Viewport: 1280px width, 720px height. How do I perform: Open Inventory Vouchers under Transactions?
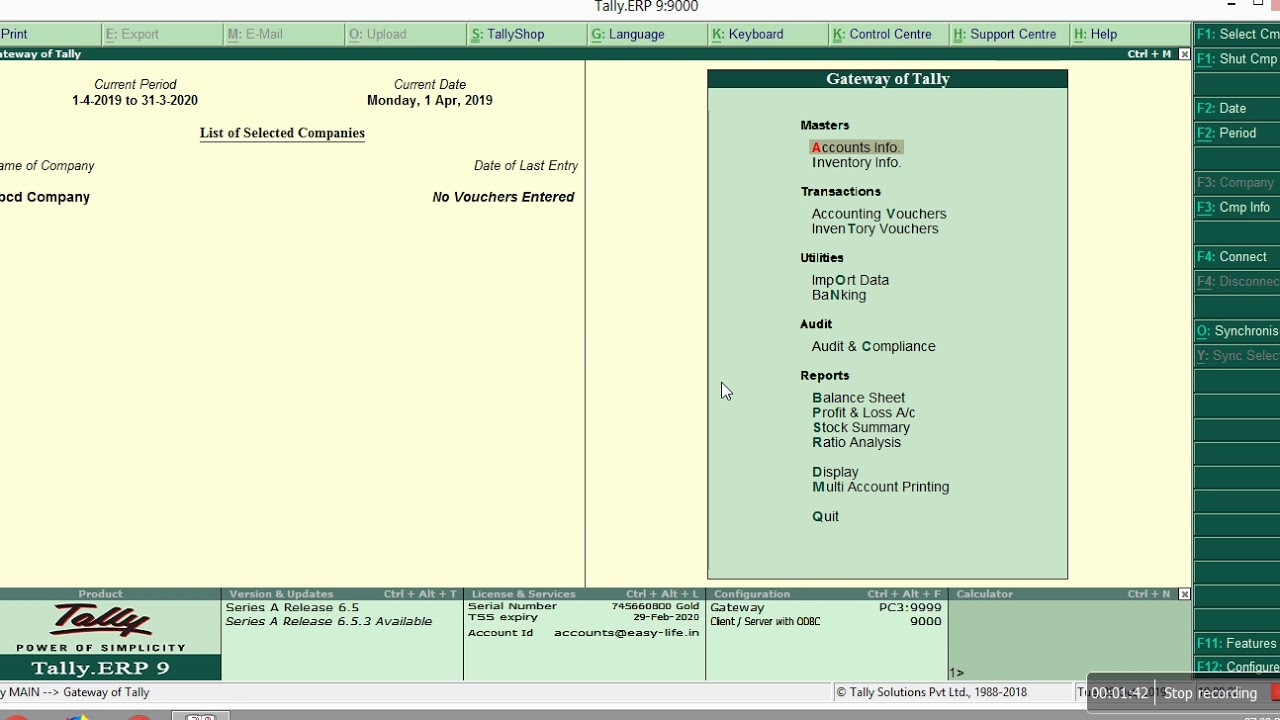[875, 229]
